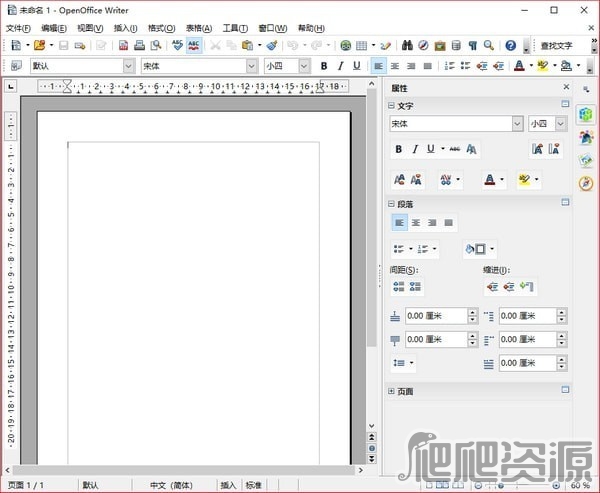
Task: Click the 标准 selection mode in status bar
Action: click(x=253, y=485)
